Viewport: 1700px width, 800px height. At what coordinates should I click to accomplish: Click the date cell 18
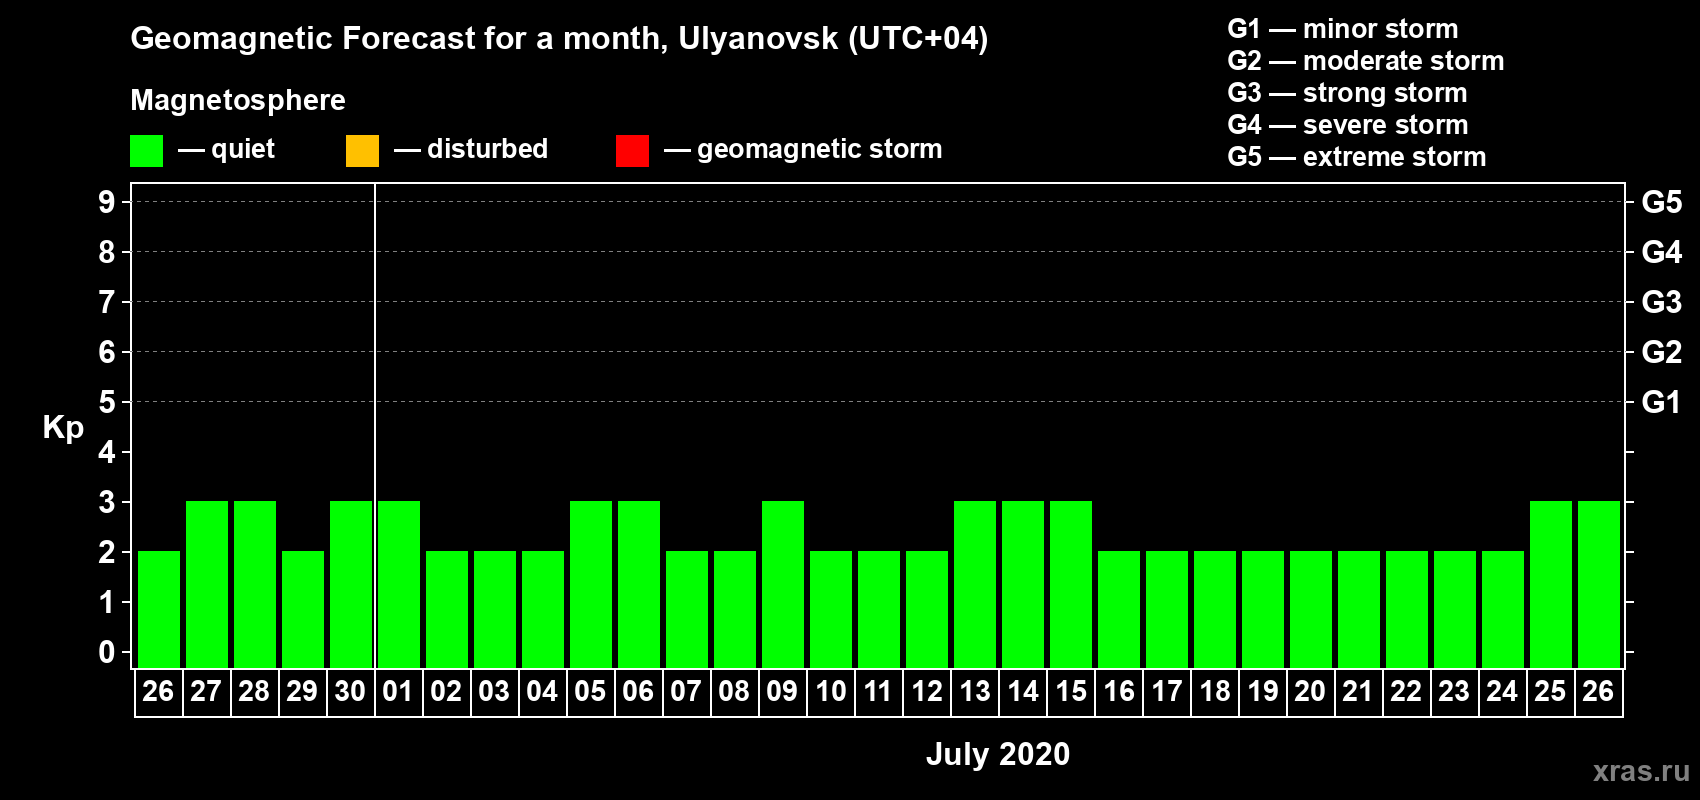1214,692
